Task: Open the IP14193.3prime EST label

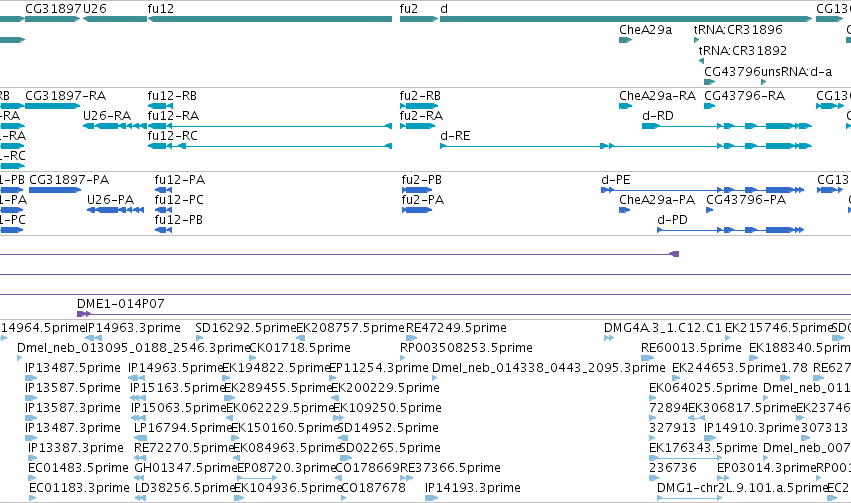Action: pyautogui.click(x=473, y=489)
